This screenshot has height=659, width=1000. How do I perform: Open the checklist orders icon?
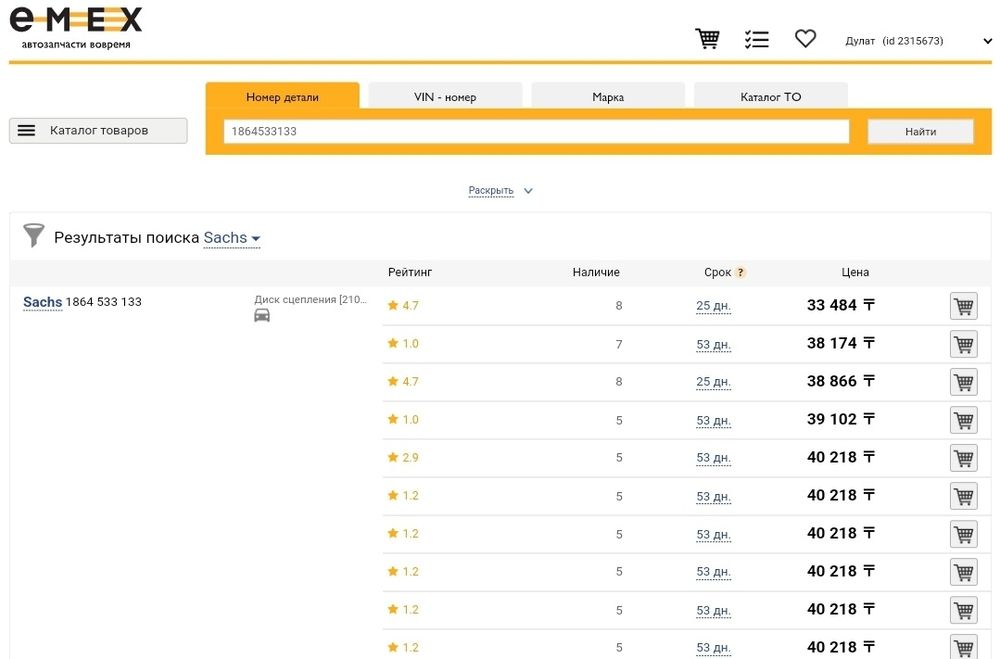pyautogui.click(x=757, y=39)
